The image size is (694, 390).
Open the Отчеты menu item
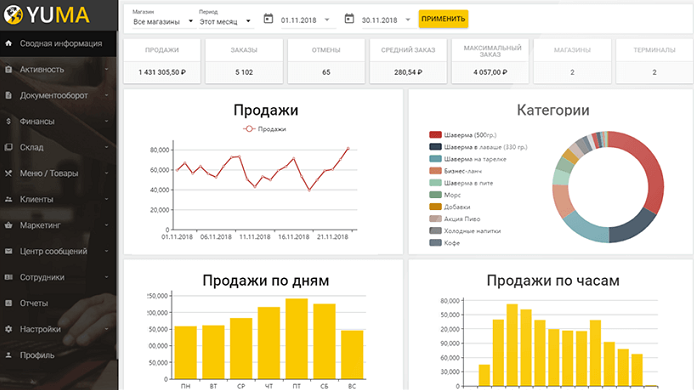[x=58, y=303]
